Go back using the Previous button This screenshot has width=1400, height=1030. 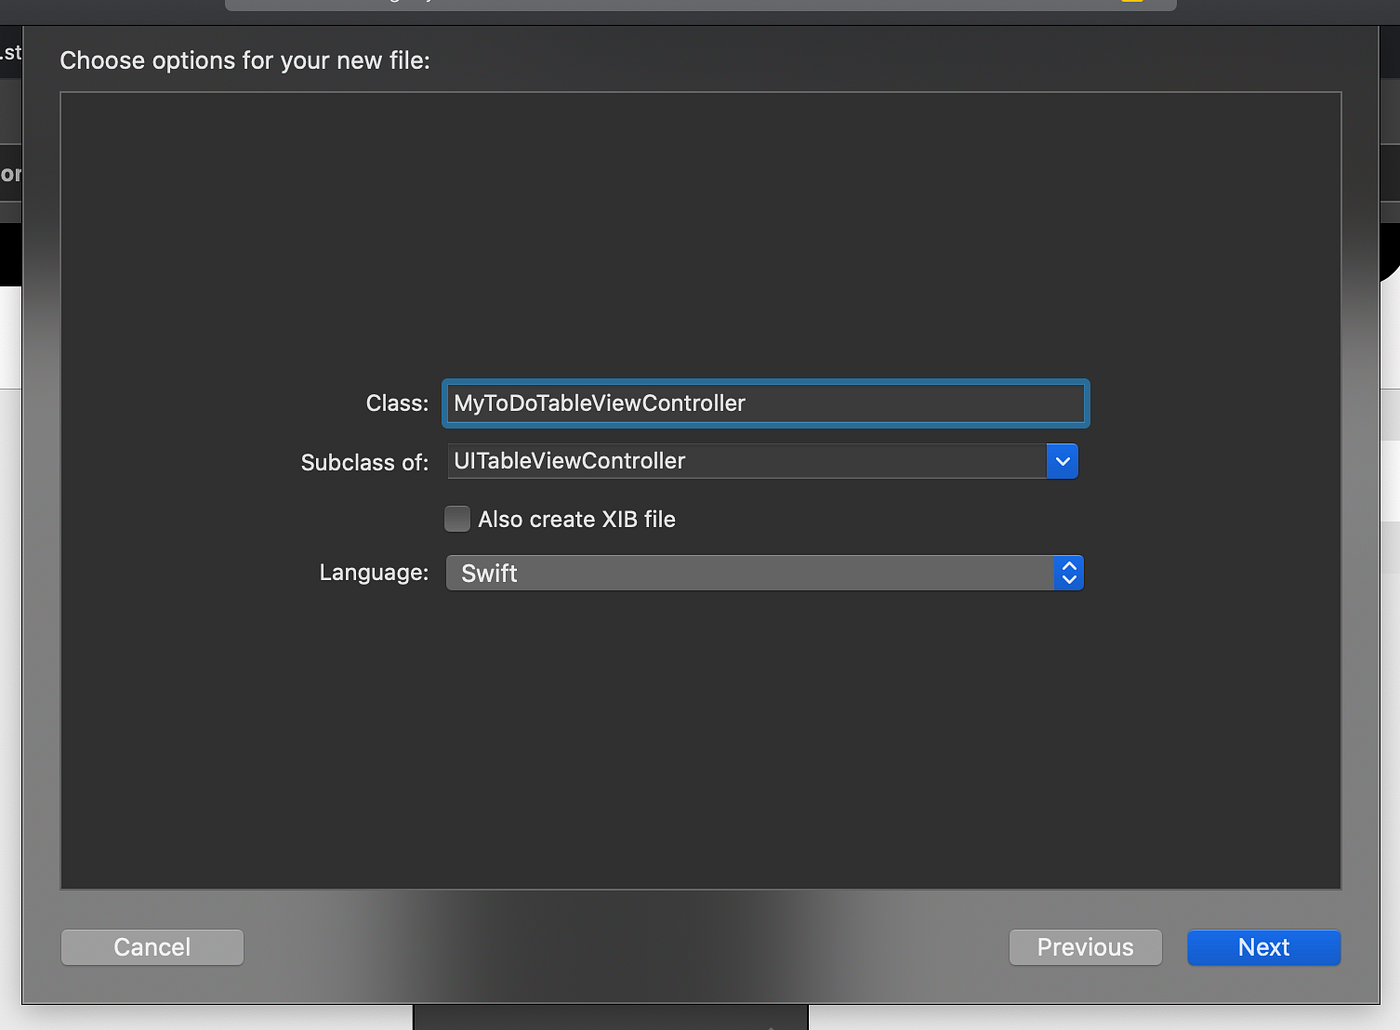1085,947
